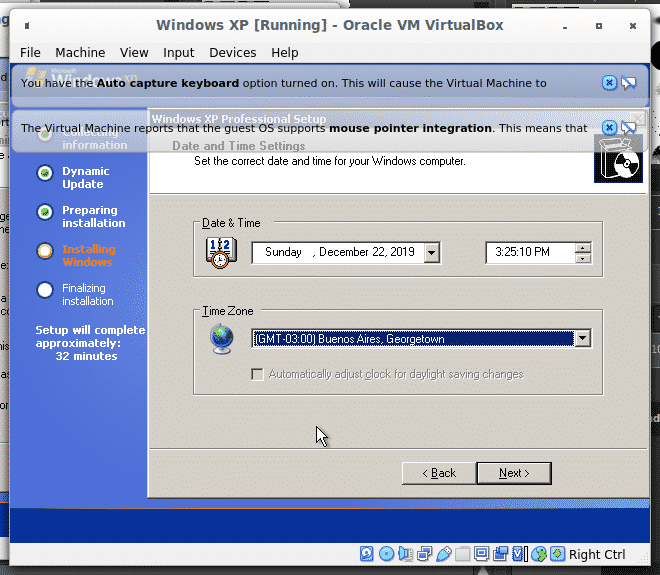This screenshot has height=575, width=660.
Task: Click the 'Preparing installation' setup step
Action: click(94, 216)
